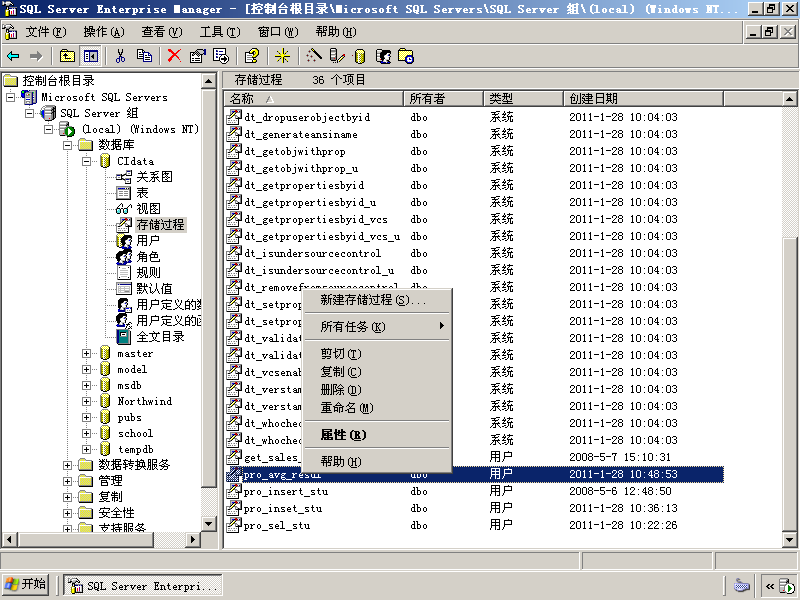Click the Back arrow toolbar icon
The image size is (800, 600).
[13, 56]
